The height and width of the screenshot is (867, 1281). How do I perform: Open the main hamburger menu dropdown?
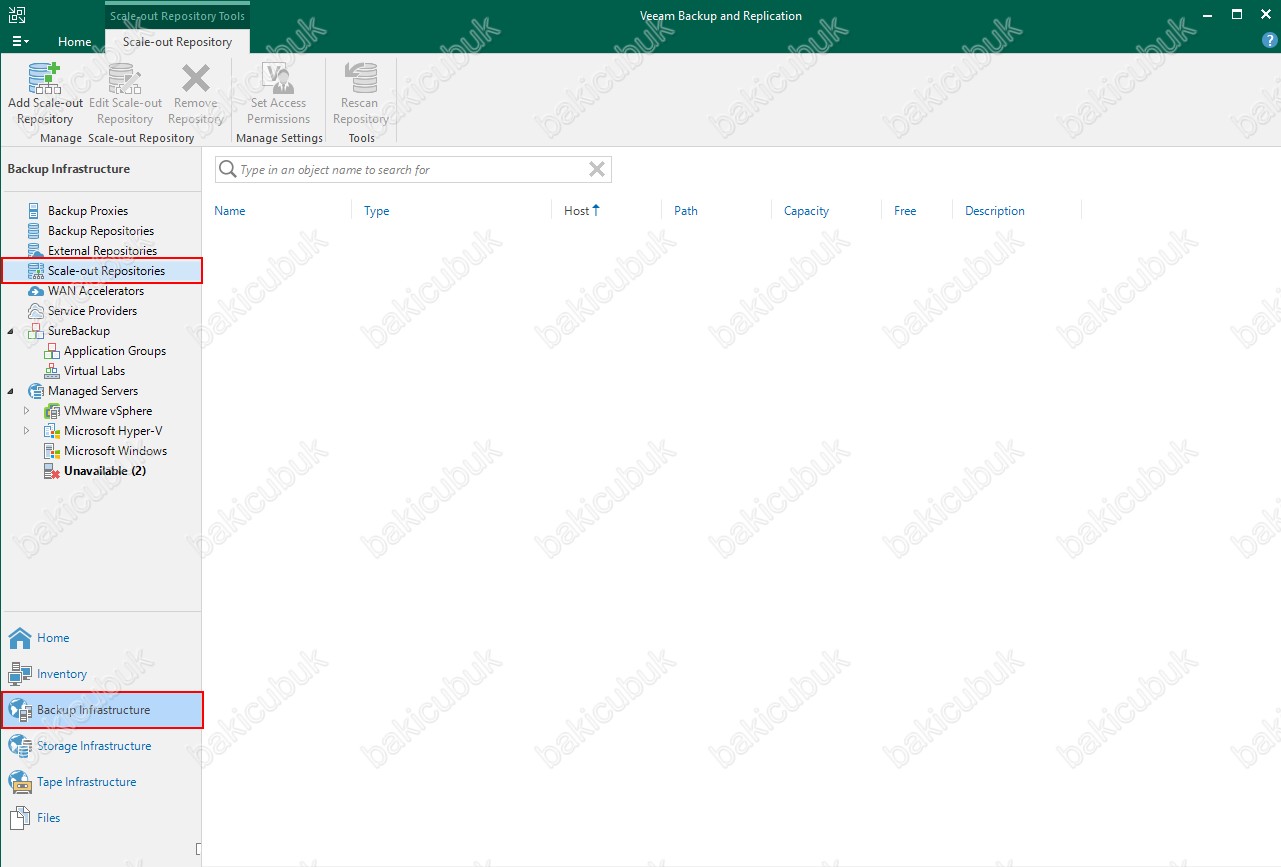coord(20,41)
